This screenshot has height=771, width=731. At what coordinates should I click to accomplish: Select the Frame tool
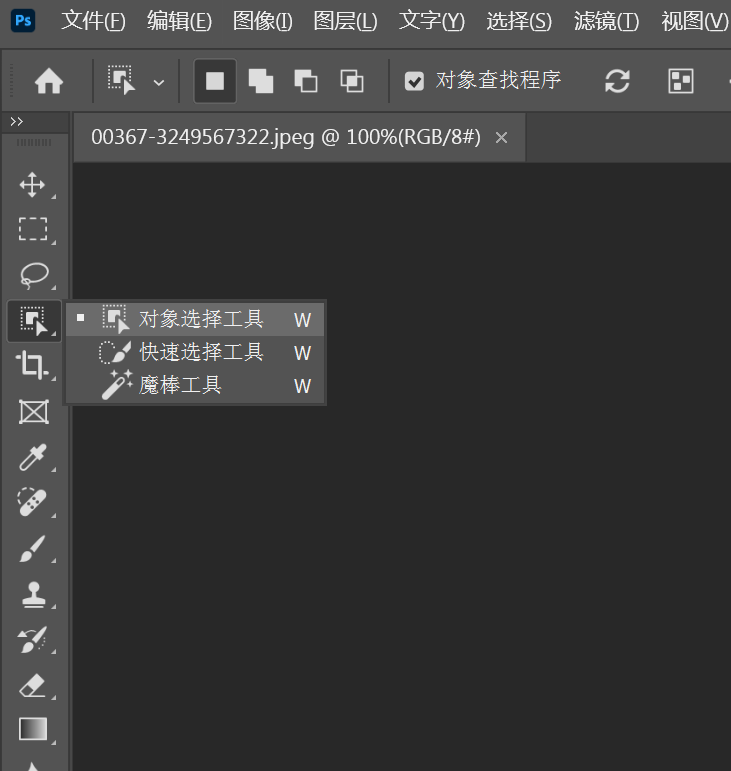point(33,412)
